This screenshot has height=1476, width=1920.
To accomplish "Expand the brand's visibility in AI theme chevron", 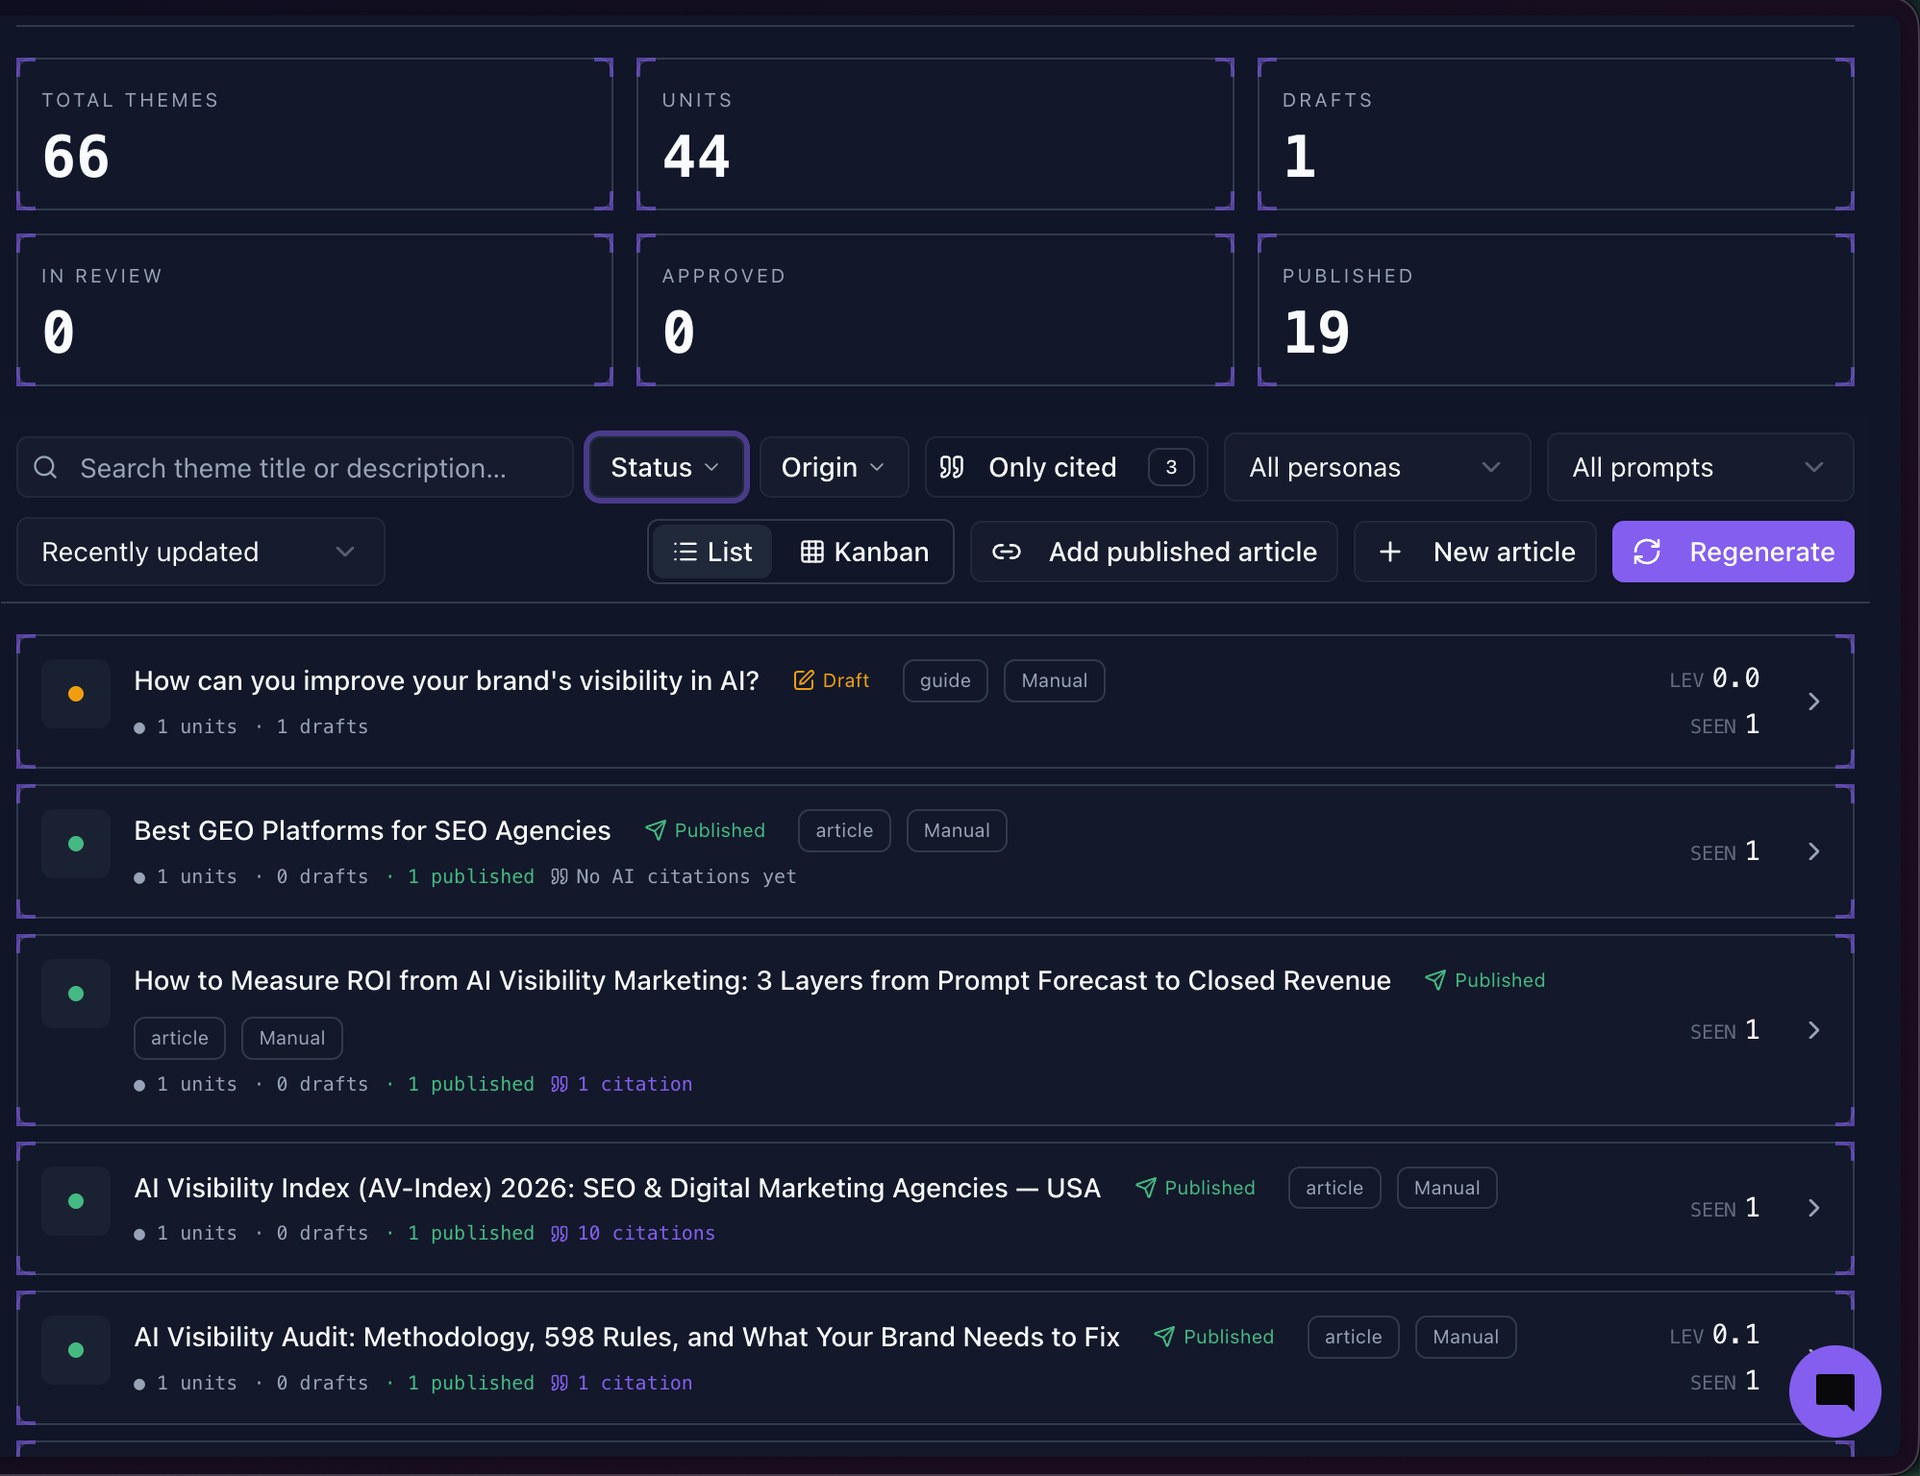I will coord(1814,702).
